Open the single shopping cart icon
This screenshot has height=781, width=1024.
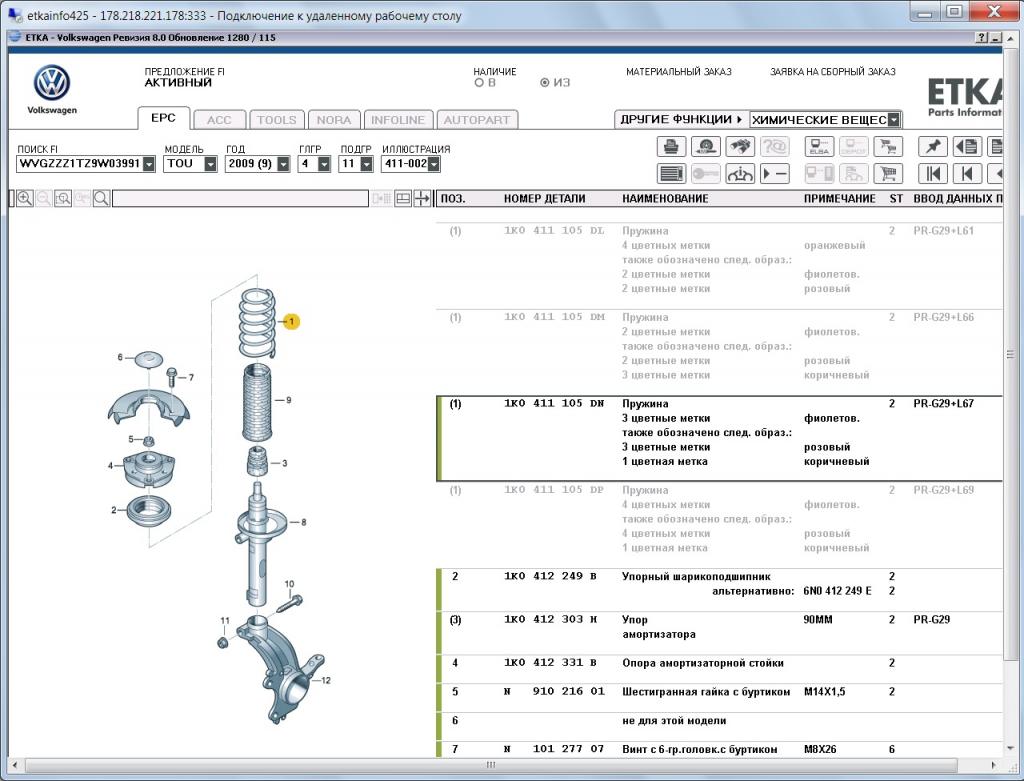point(888,174)
